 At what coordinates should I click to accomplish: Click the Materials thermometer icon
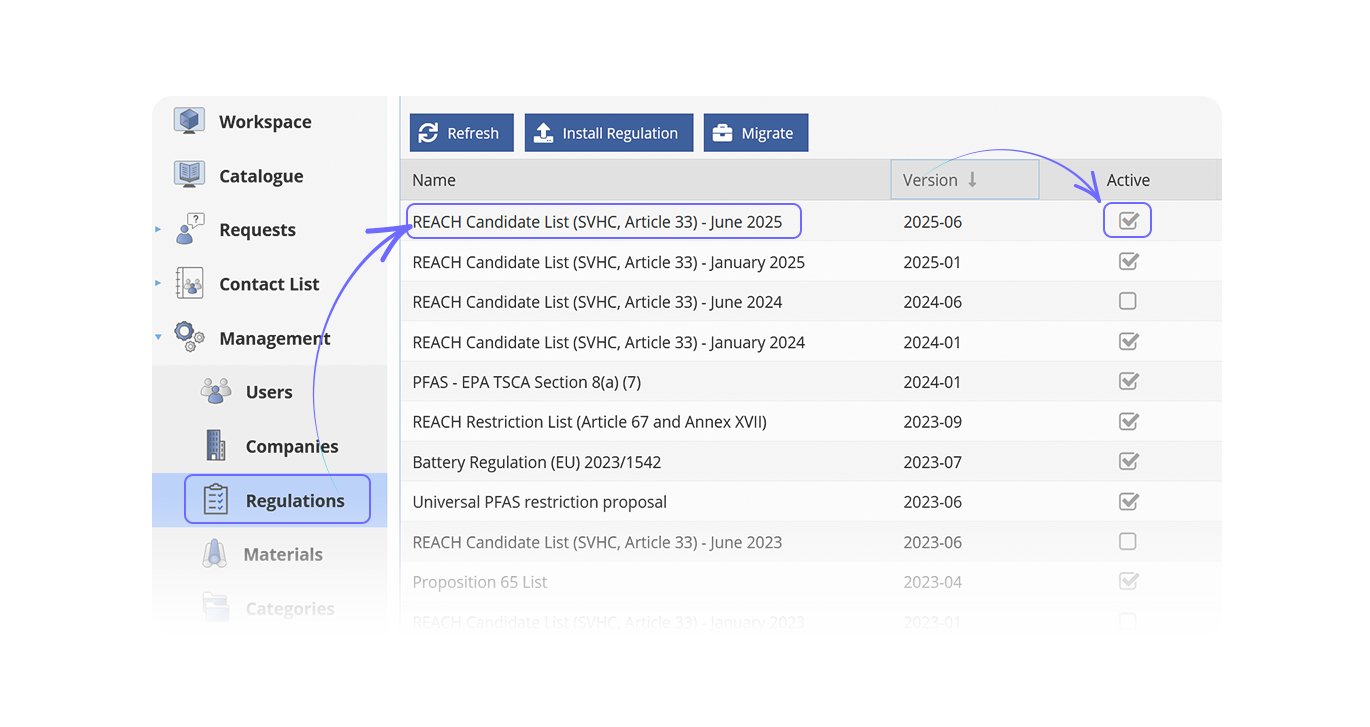[215, 553]
